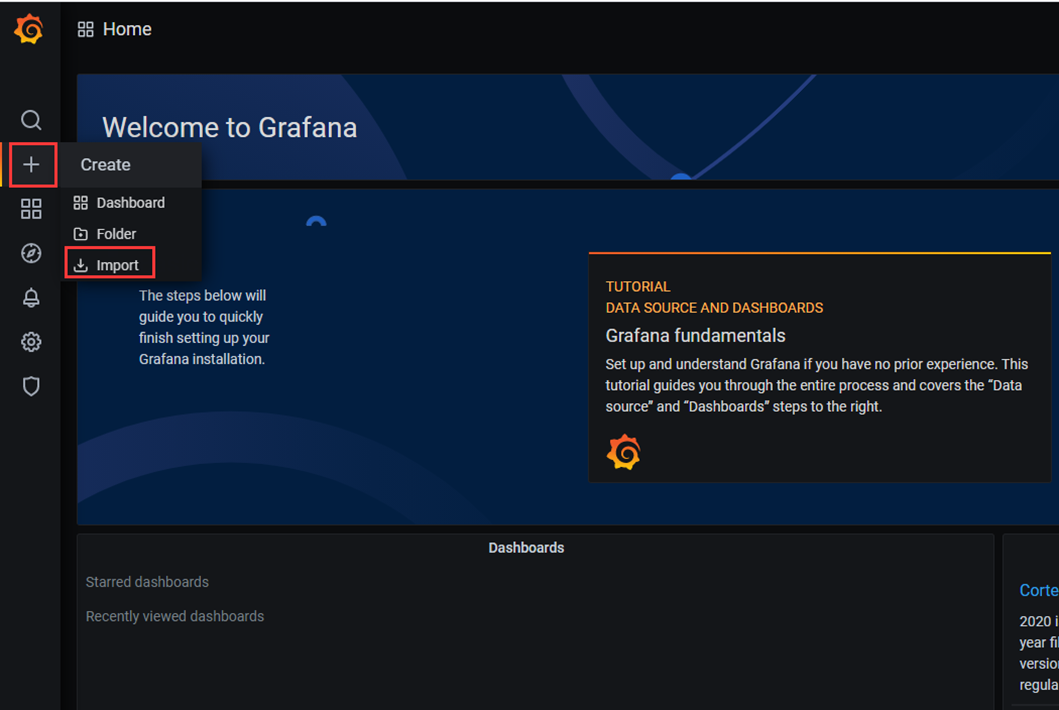This screenshot has height=710, width=1059.
Task: Open the Search magnifier in the sidebar
Action: (31, 120)
